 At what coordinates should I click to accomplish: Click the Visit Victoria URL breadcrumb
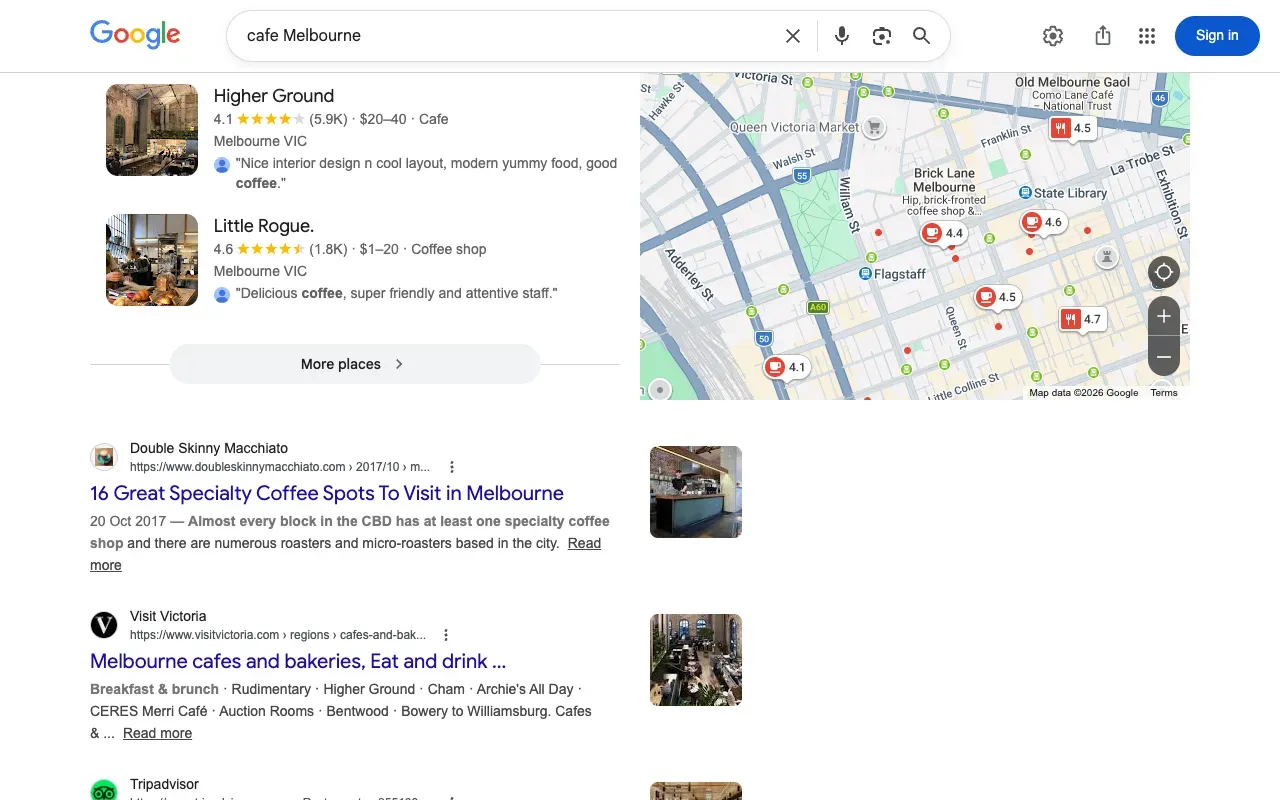coord(278,635)
